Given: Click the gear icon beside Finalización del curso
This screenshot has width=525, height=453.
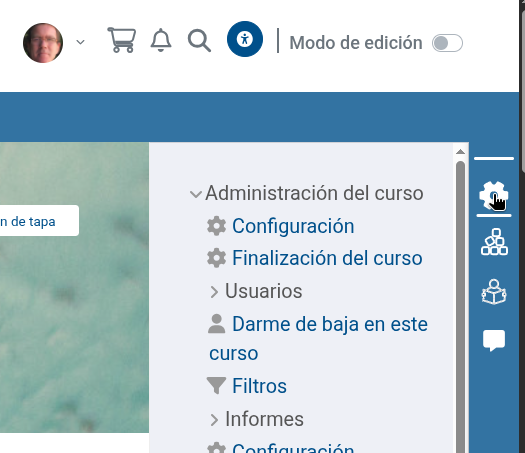Looking at the screenshot, I should pos(217,258).
